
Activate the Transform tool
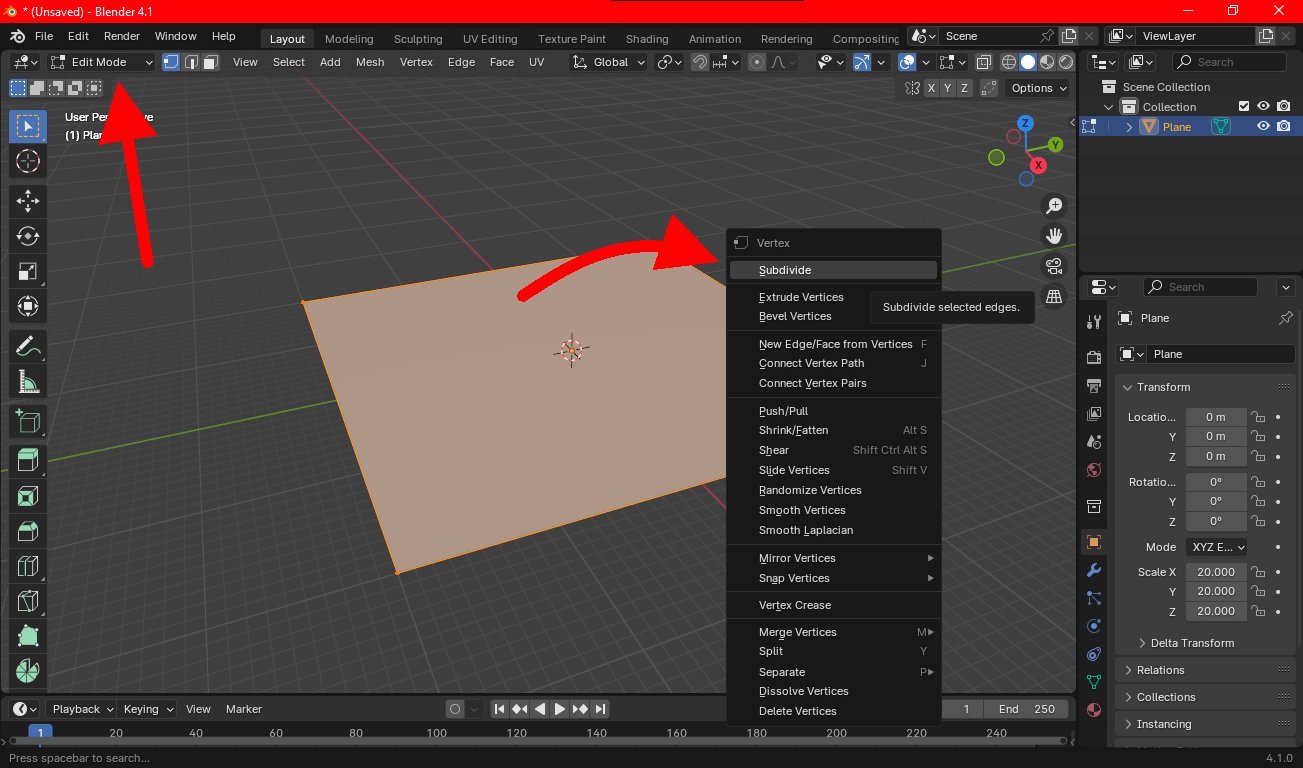(28, 306)
